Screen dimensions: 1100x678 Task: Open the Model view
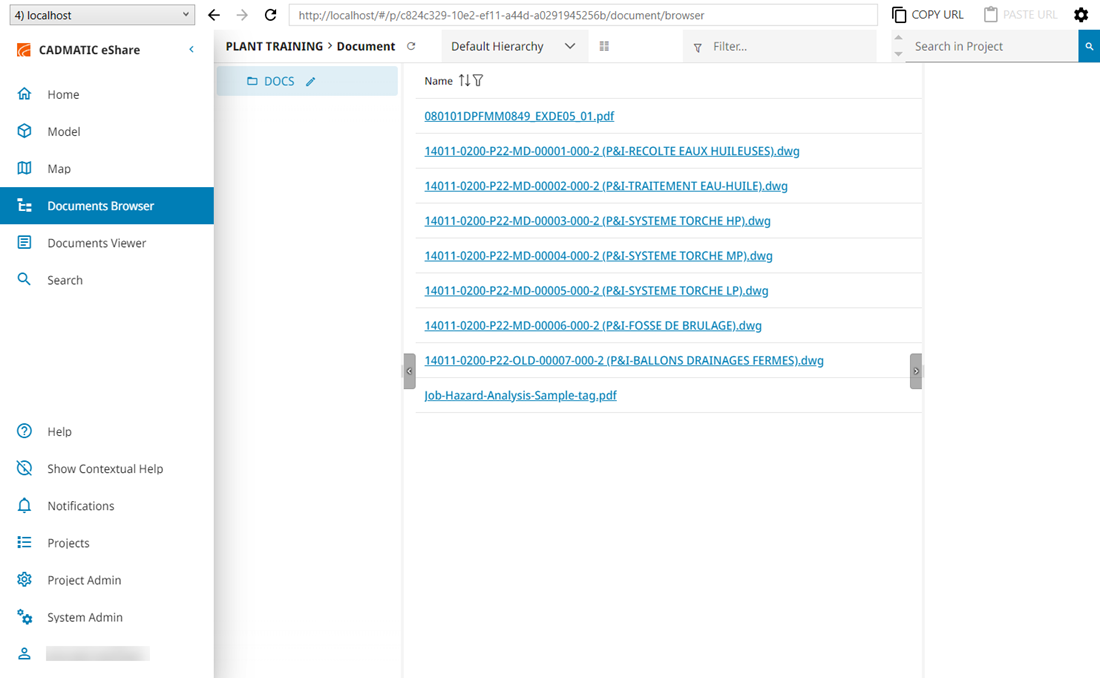pos(107,131)
